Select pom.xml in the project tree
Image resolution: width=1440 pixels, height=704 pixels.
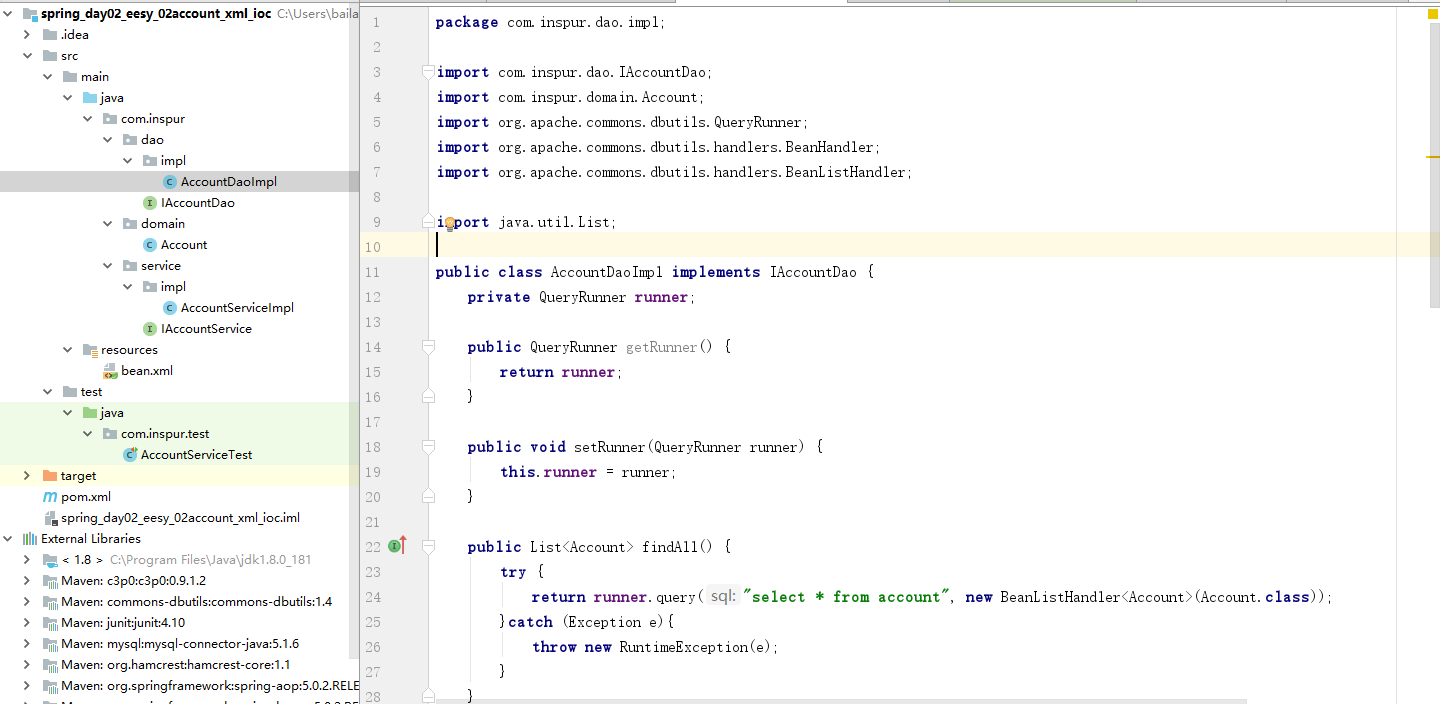coord(86,497)
